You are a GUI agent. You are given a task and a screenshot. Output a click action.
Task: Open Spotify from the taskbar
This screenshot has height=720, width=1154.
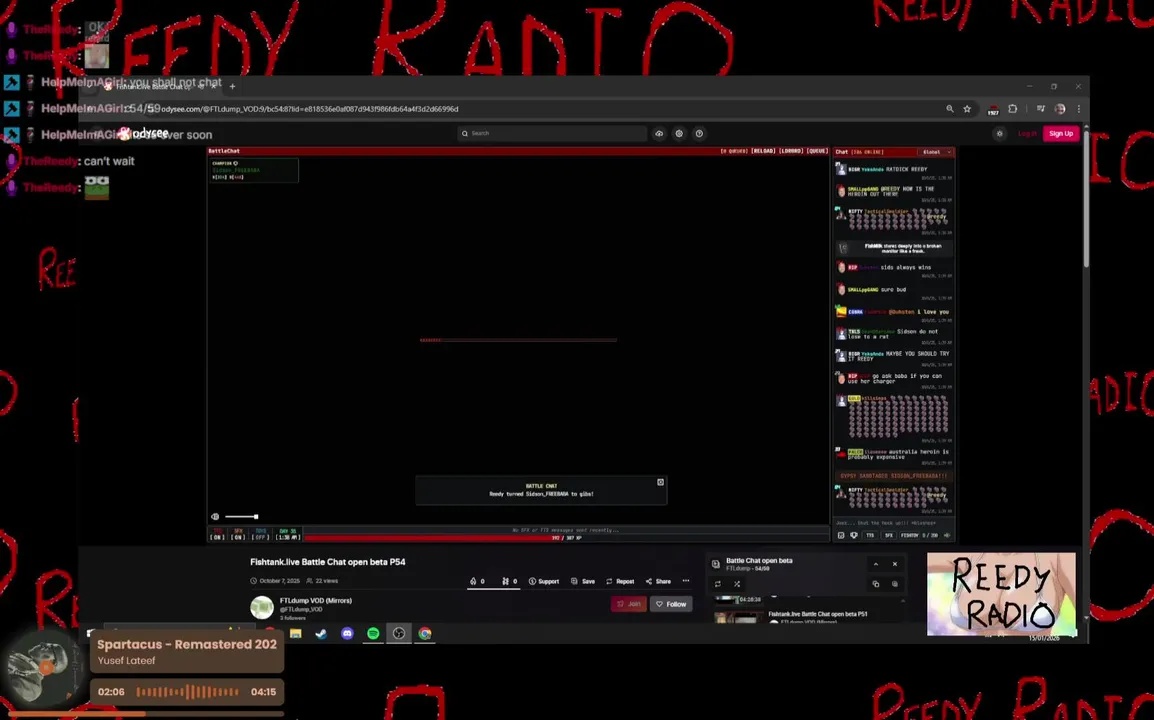pos(373,633)
